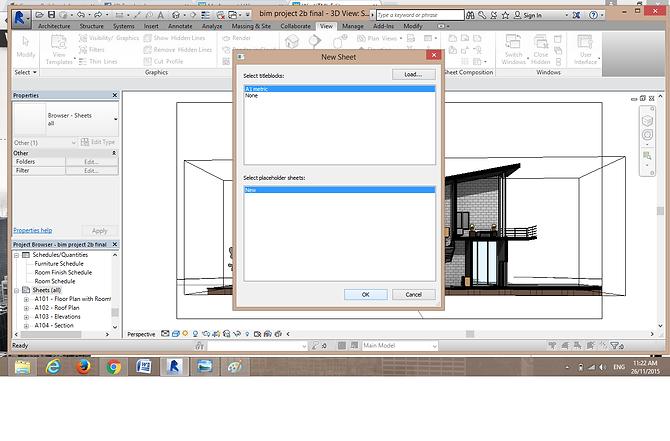
Task: Select the 'A1 metric' titleblock
Action: click(339, 89)
